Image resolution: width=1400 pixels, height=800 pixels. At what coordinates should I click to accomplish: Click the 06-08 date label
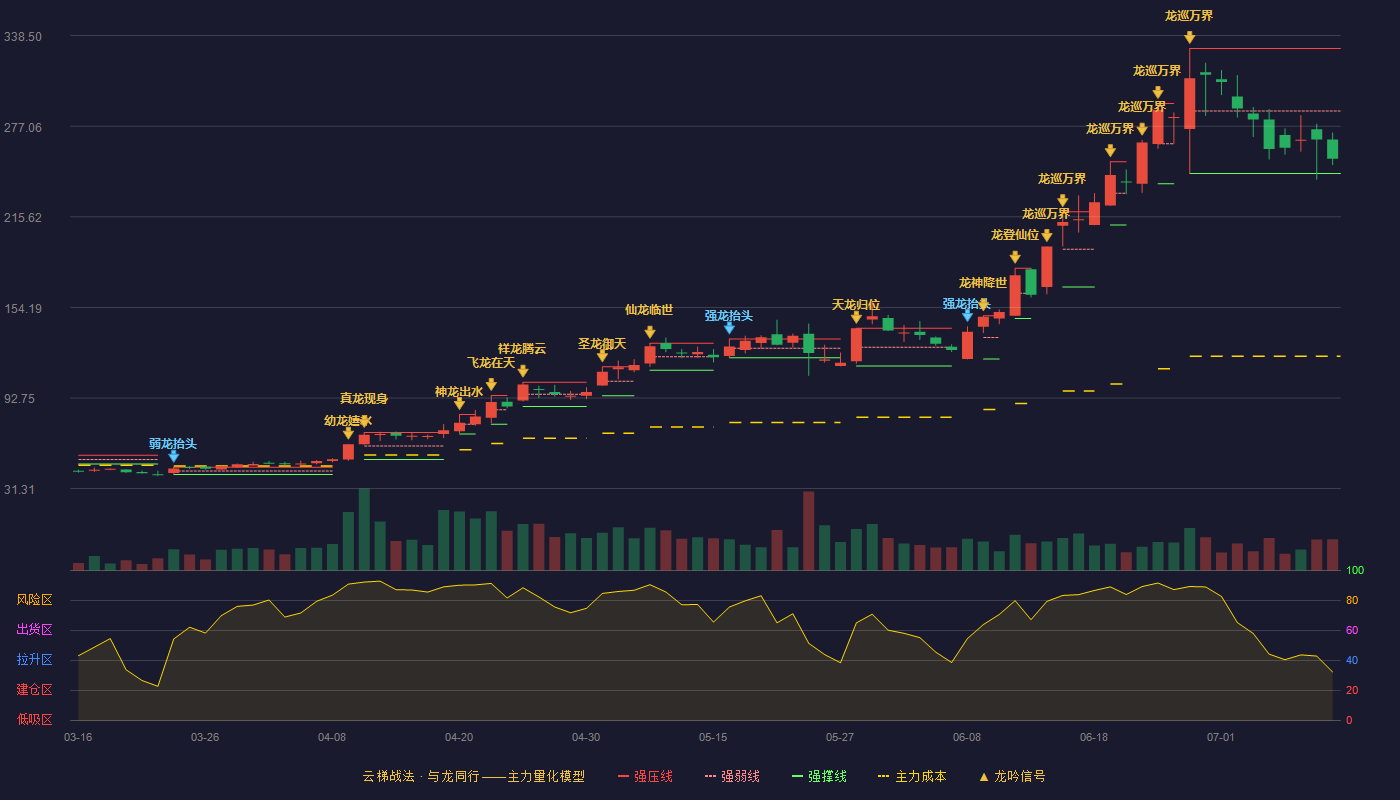967,737
